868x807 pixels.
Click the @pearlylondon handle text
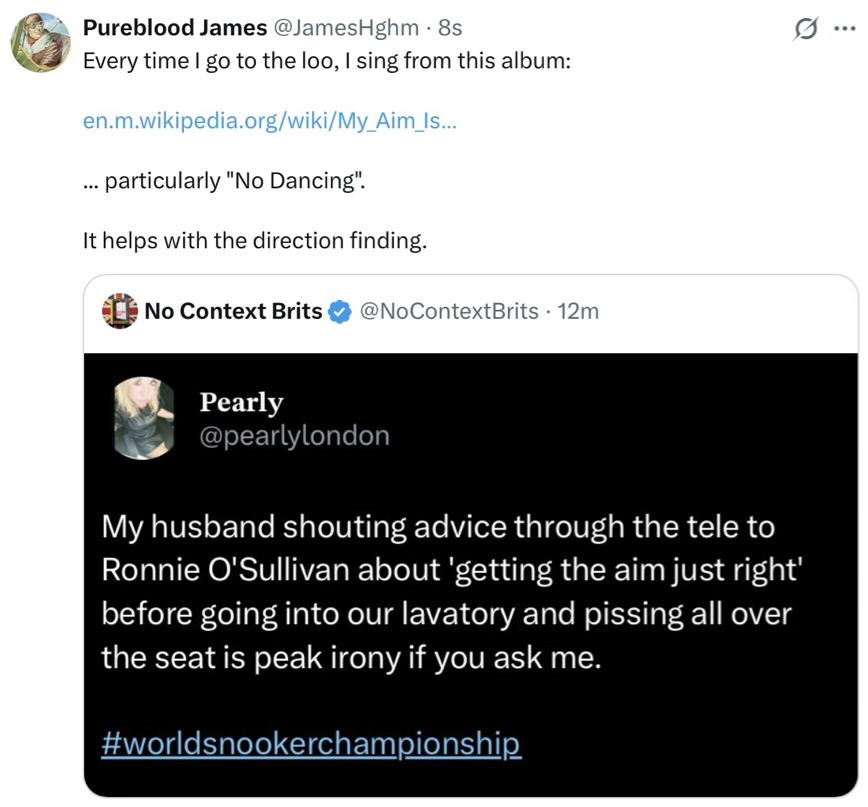pyautogui.click(x=294, y=436)
